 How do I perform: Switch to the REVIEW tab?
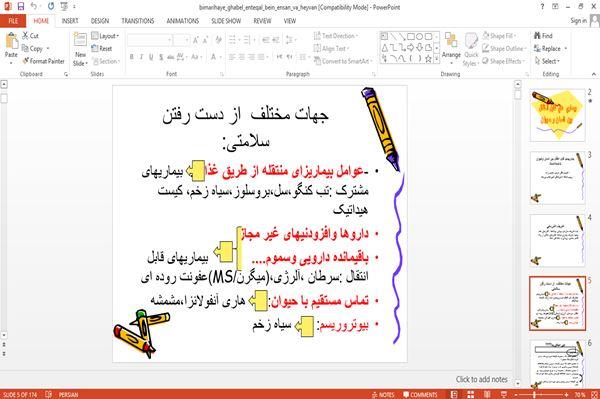[262, 21]
